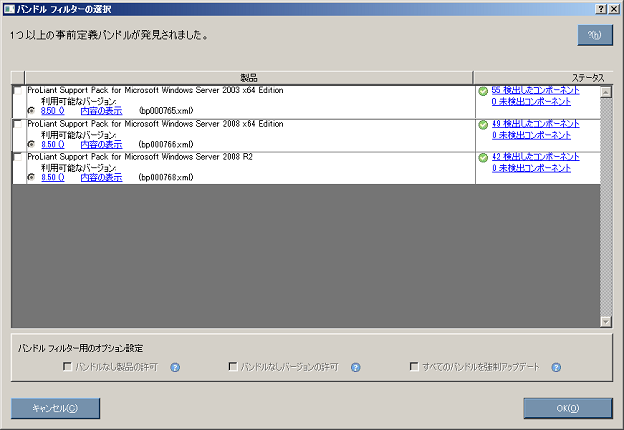Check the Windows Server 2008 x64 bundle checkbox
The width and height of the screenshot is (624, 430).
18,124
